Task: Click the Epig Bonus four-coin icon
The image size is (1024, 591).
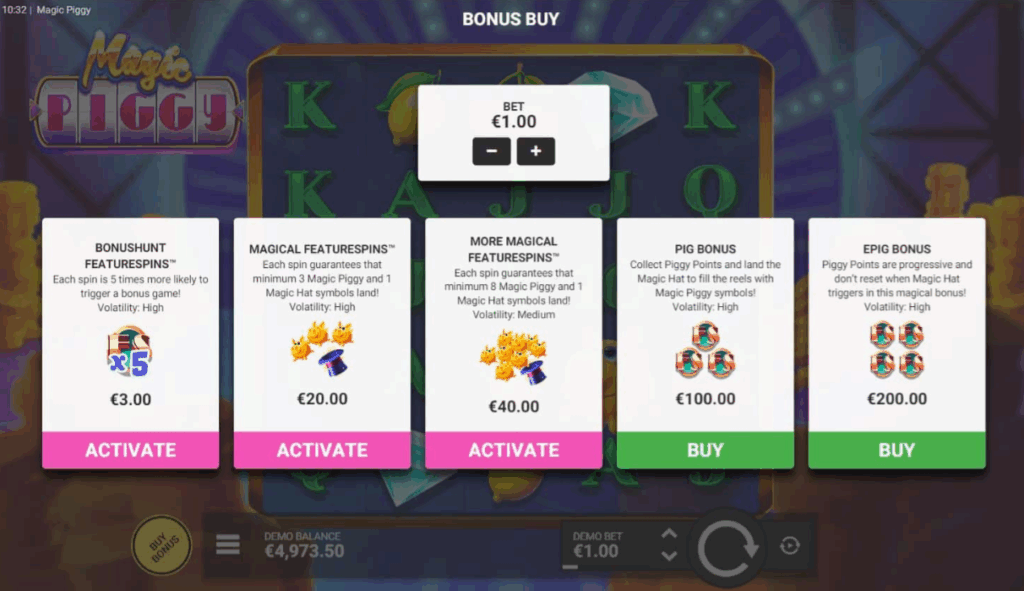Action: tap(897, 351)
